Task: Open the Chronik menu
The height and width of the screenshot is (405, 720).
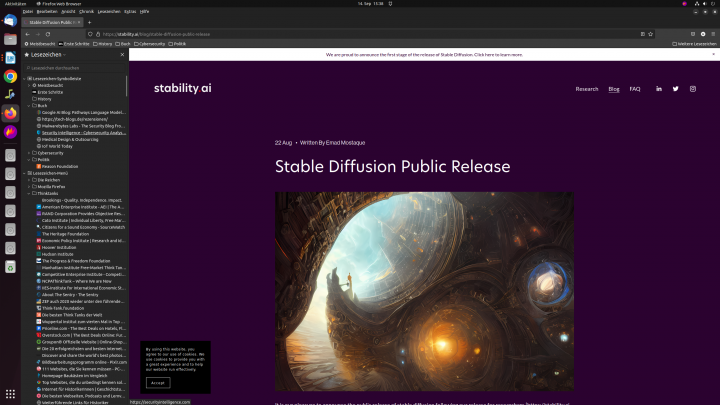Action: tap(86, 11)
